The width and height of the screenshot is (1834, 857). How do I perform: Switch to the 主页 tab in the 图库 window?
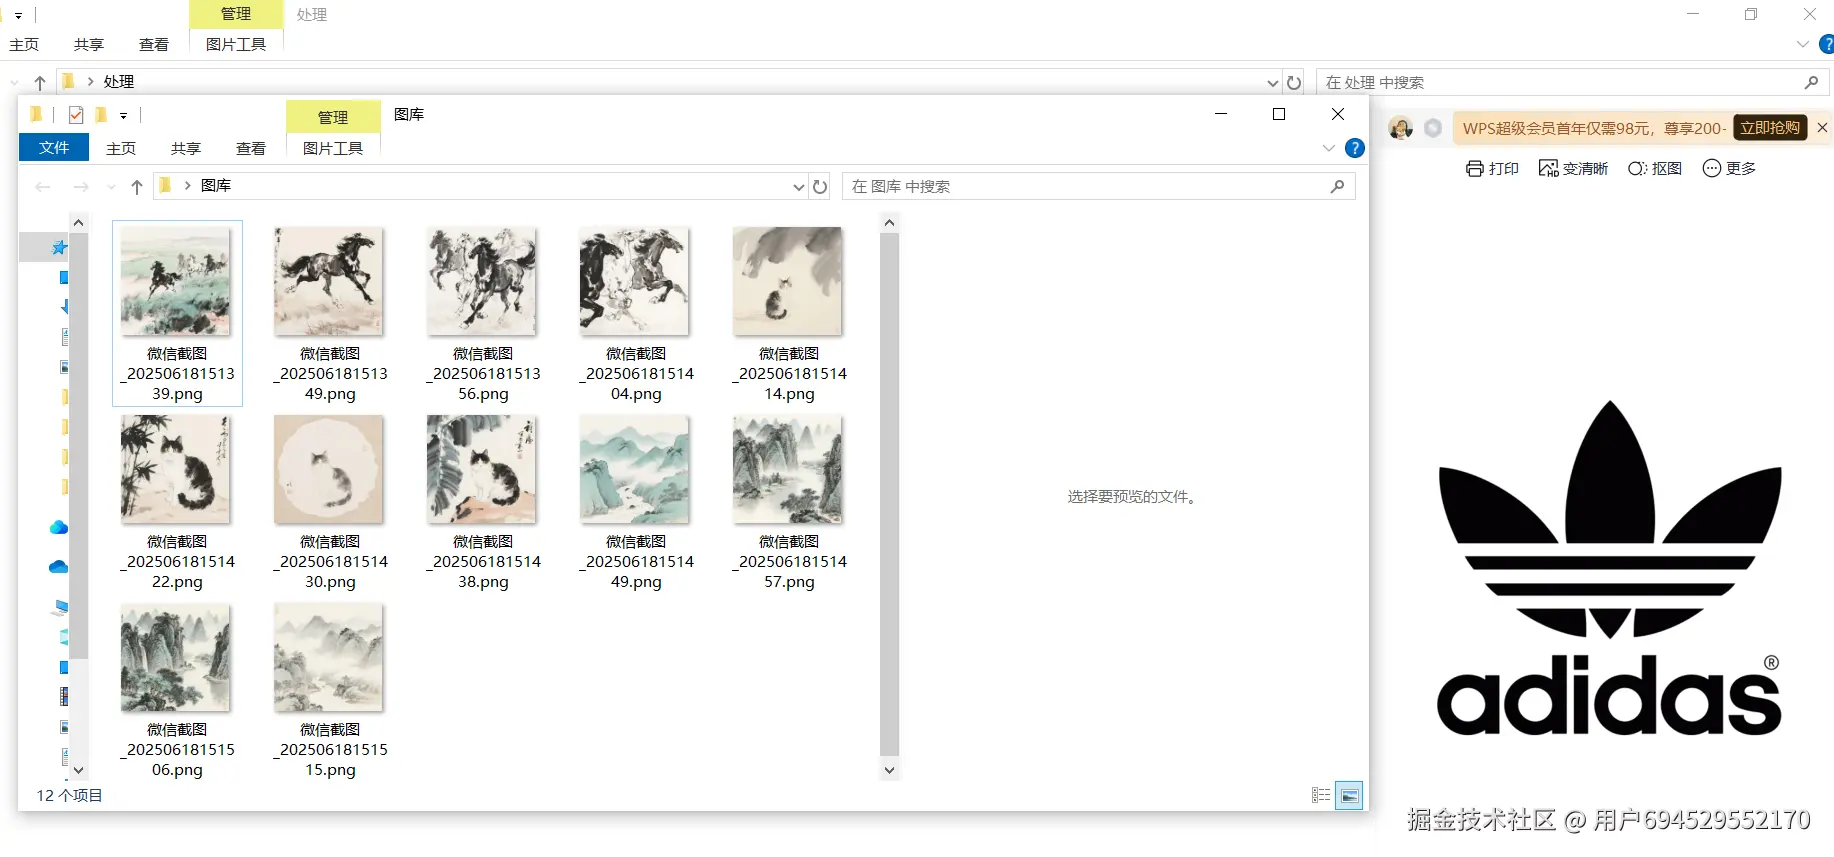coord(121,148)
